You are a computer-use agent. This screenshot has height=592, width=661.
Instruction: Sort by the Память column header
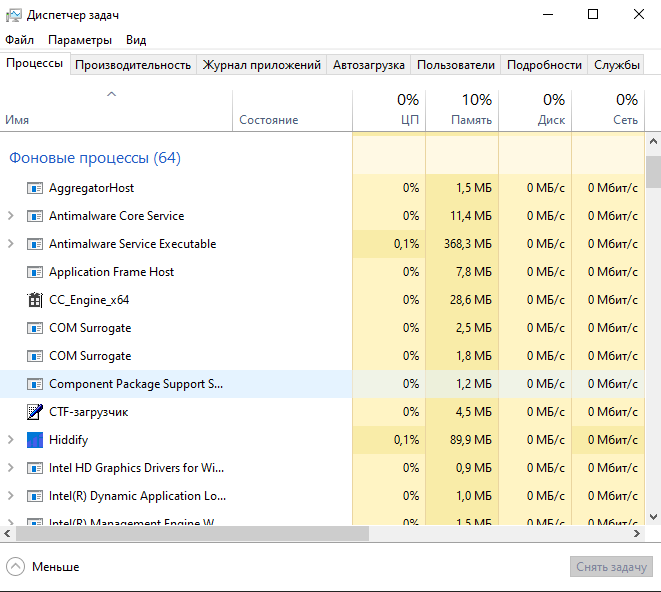click(462, 110)
